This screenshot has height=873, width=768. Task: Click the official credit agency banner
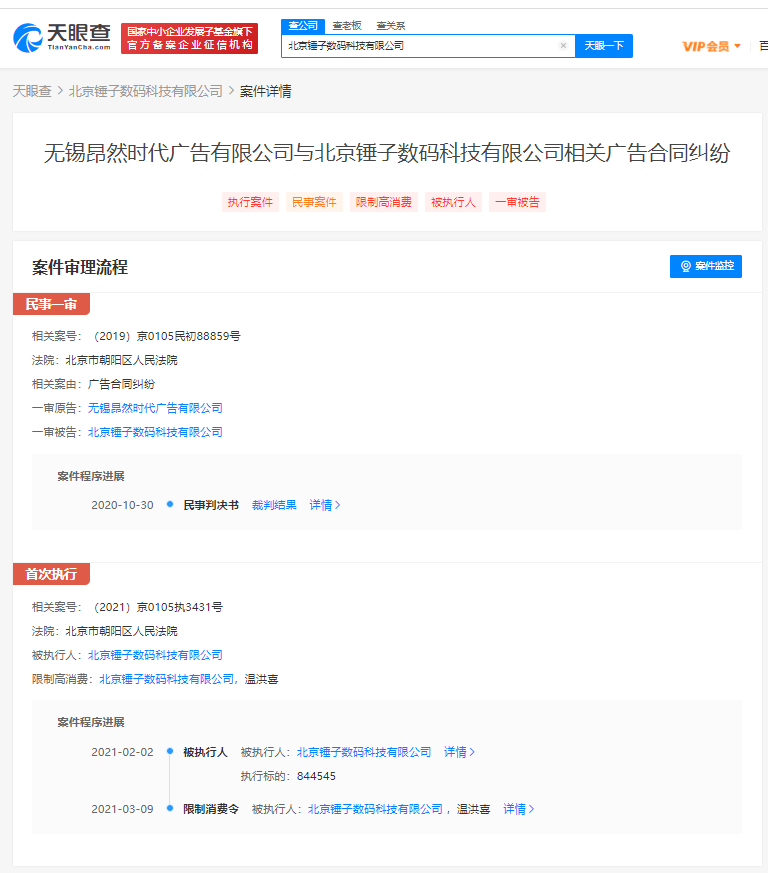189,39
